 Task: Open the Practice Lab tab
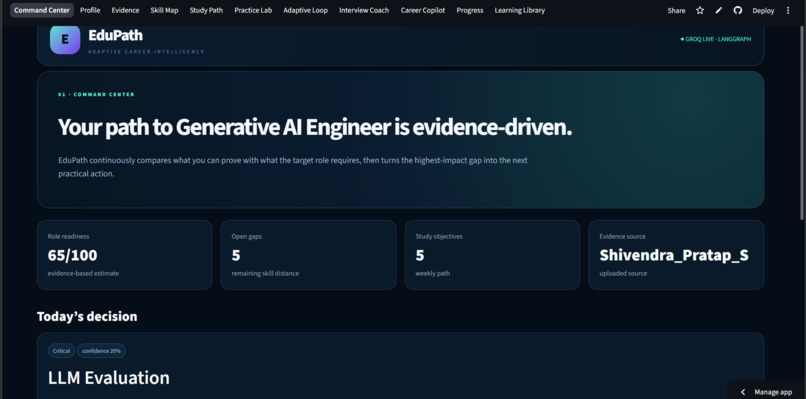click(x=253, y=10)
